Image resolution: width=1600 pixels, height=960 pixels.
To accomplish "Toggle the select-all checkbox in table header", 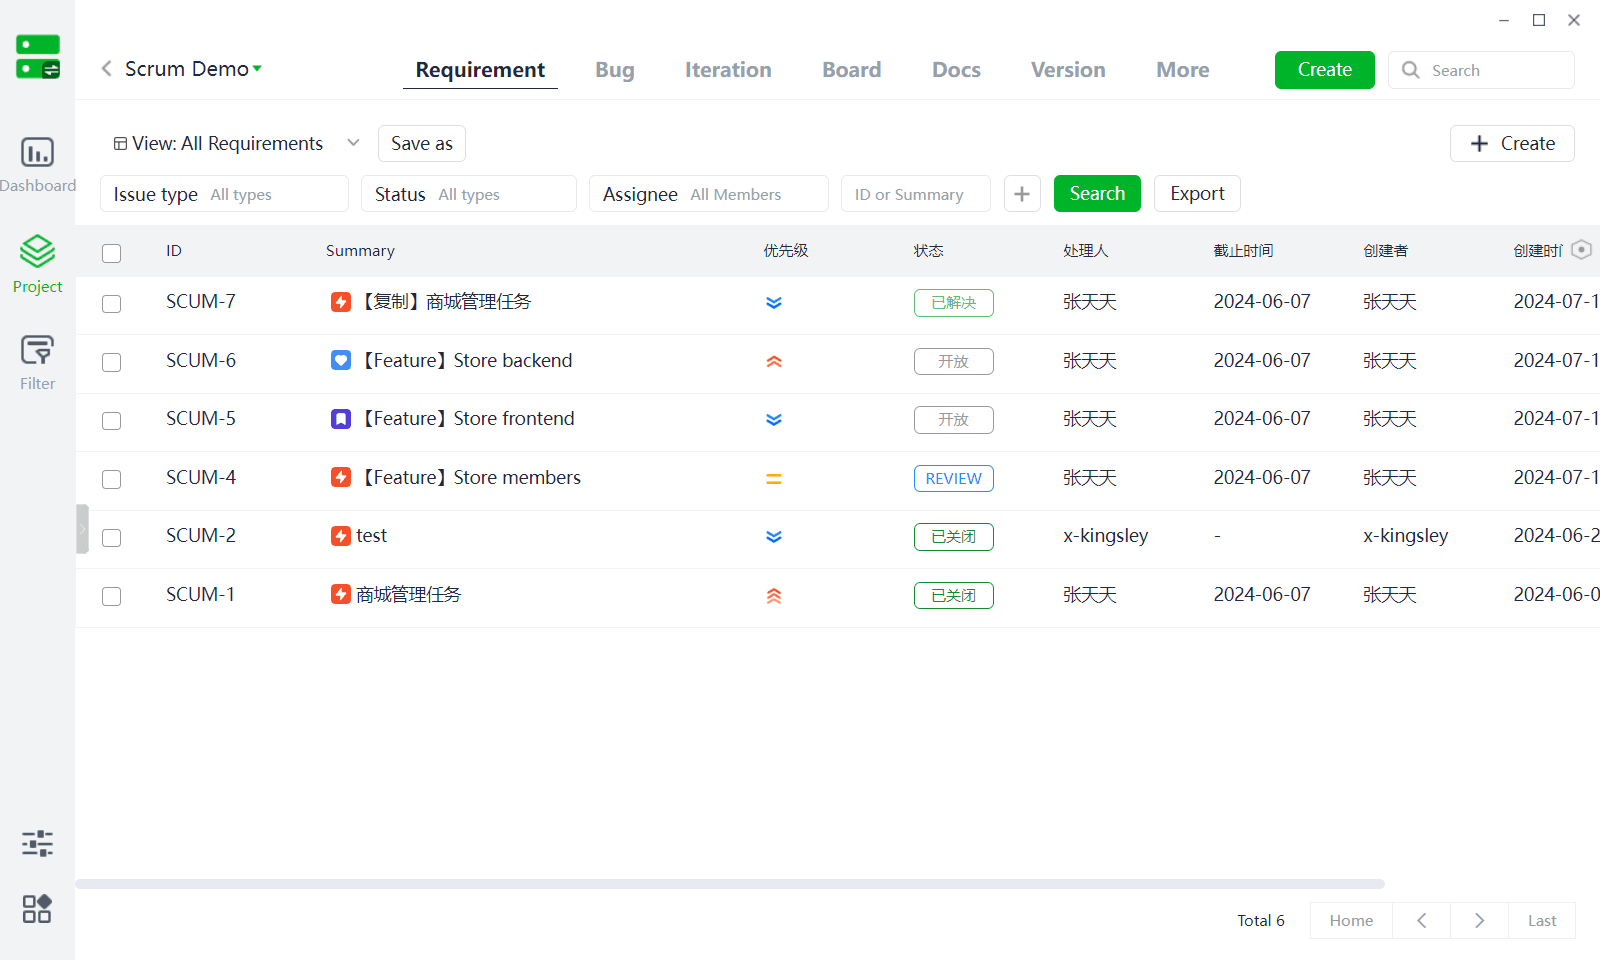I will point(112,253).
